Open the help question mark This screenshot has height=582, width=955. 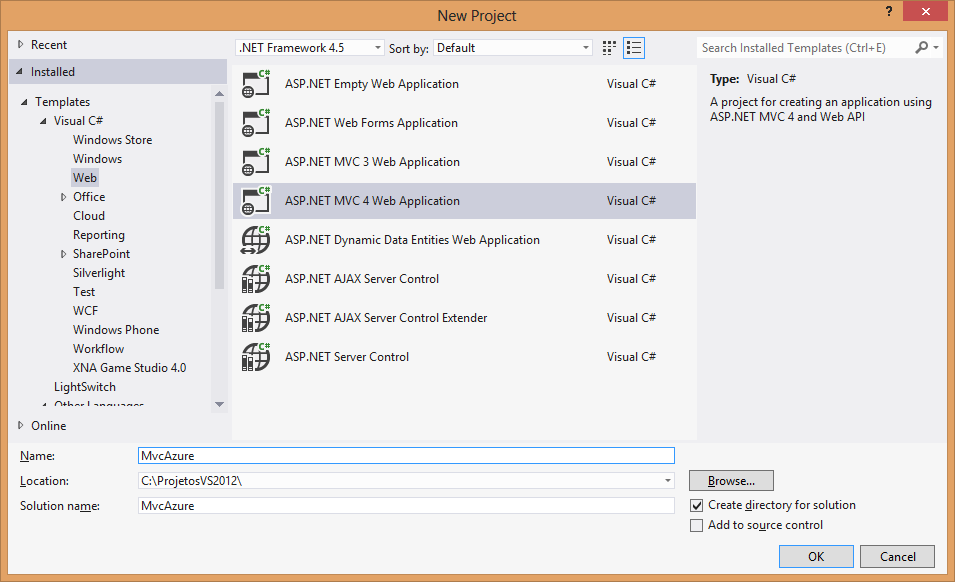889,12
